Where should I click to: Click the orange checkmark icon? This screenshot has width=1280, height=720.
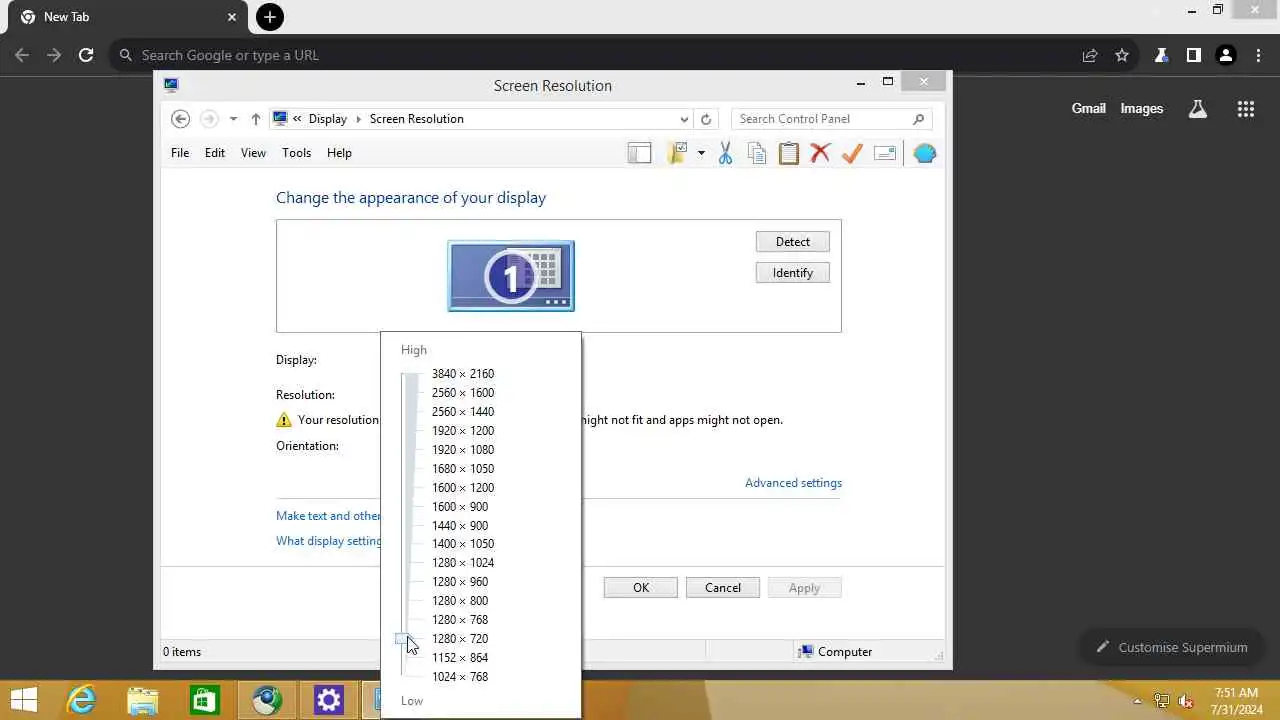pos(852,153)
